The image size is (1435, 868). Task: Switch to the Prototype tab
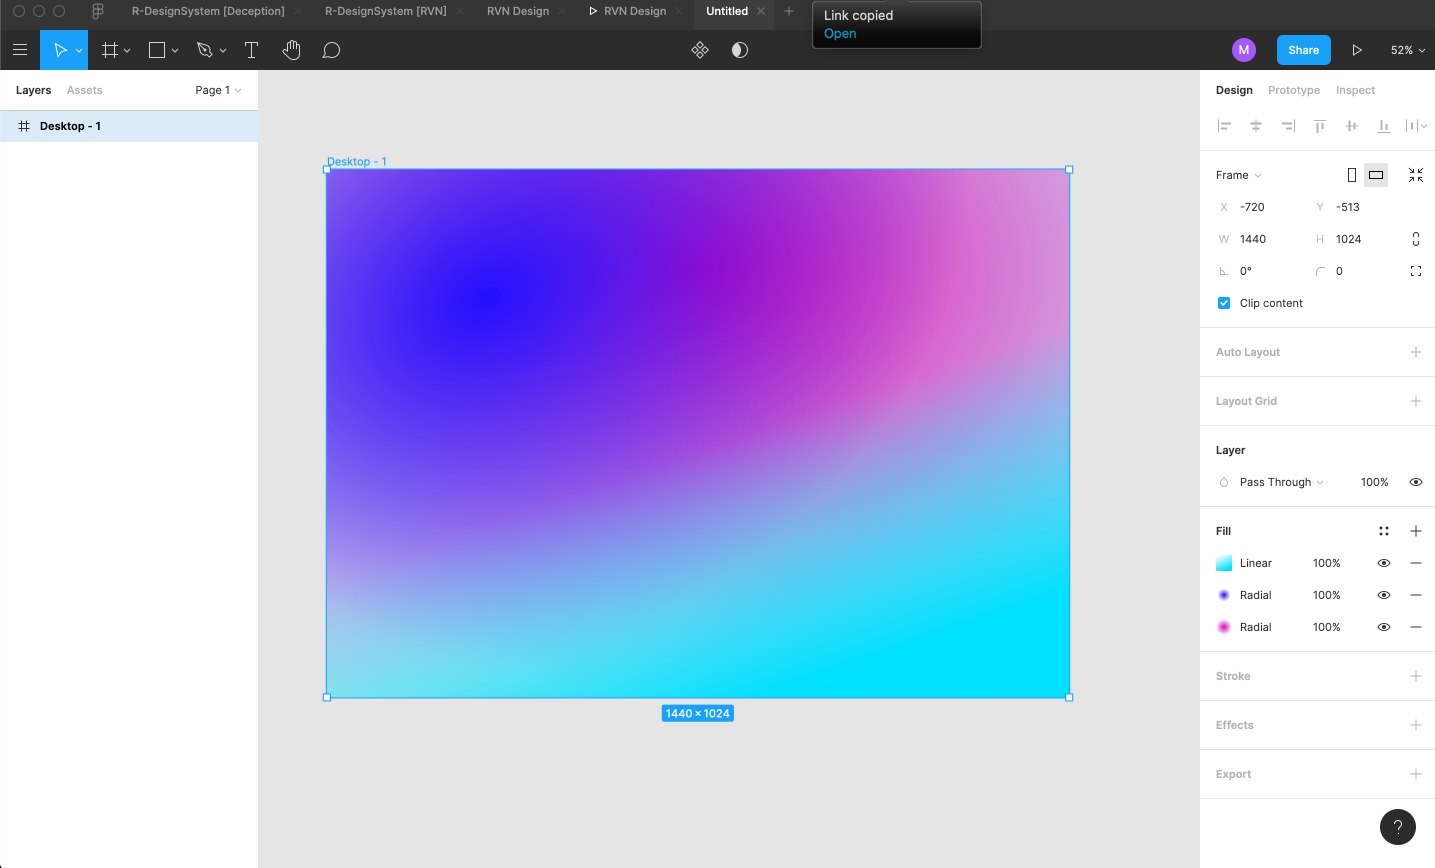tap(1294, 90)
